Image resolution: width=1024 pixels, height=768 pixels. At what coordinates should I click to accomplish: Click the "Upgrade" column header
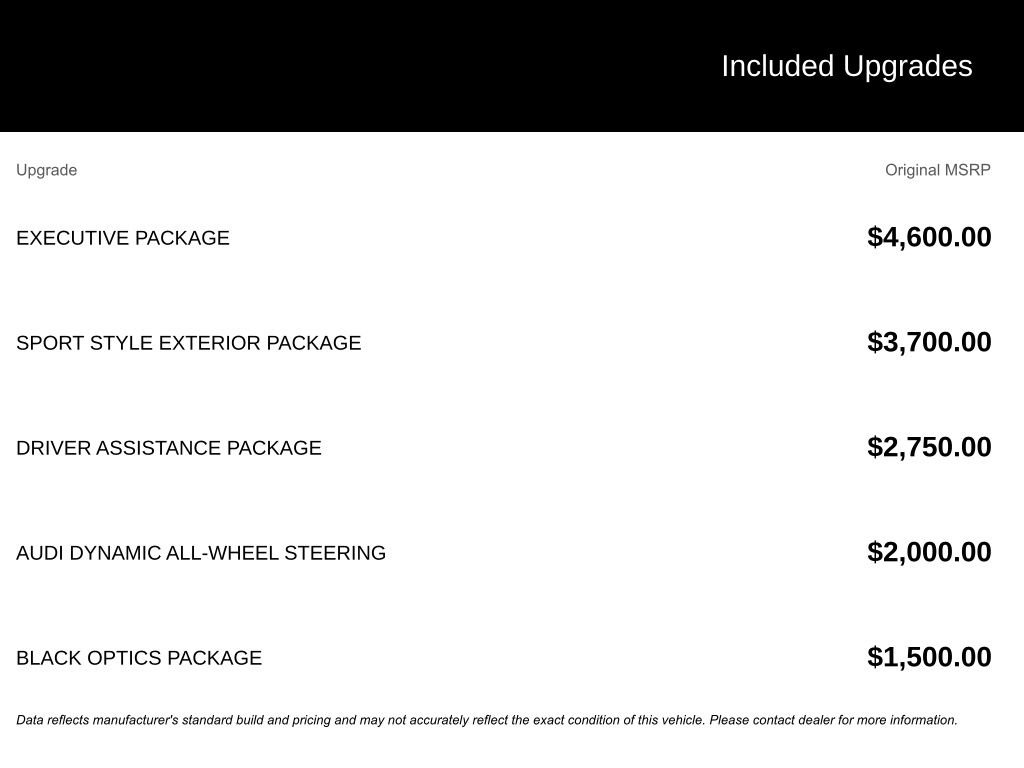(x=46, y=170)
